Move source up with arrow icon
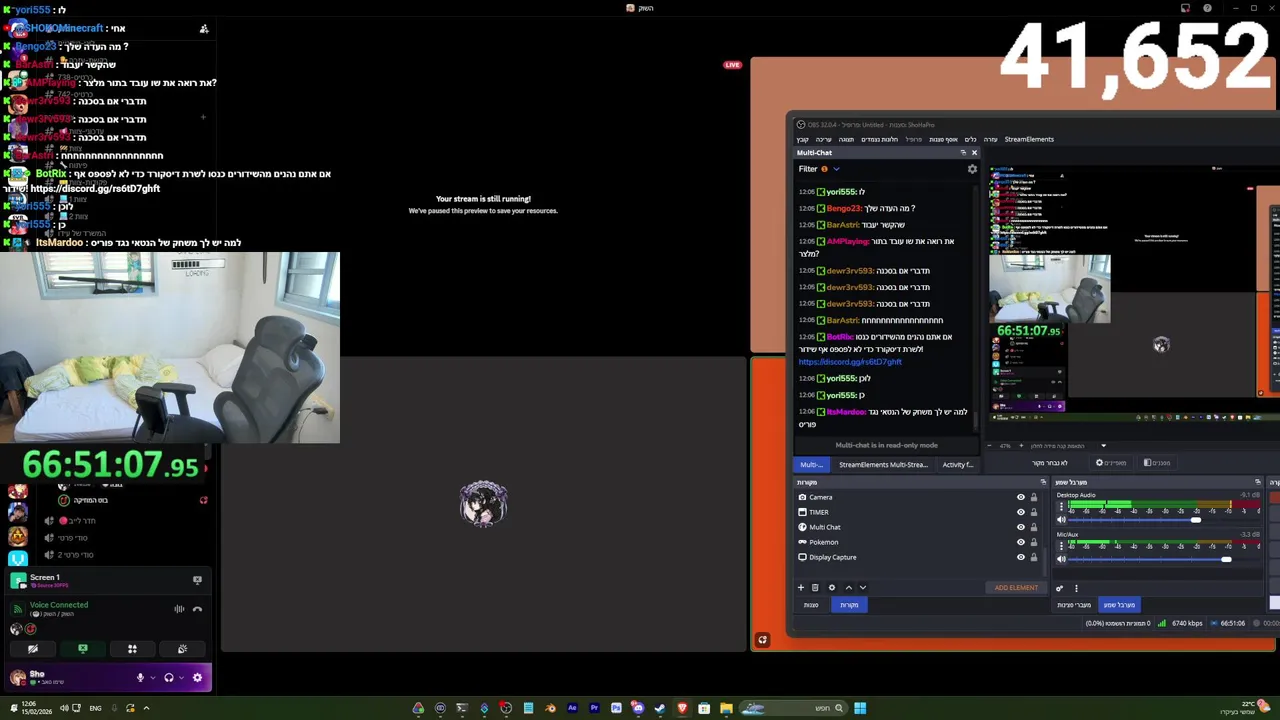Viewport: 1280px width, 720px height. [x=848, y=588]
